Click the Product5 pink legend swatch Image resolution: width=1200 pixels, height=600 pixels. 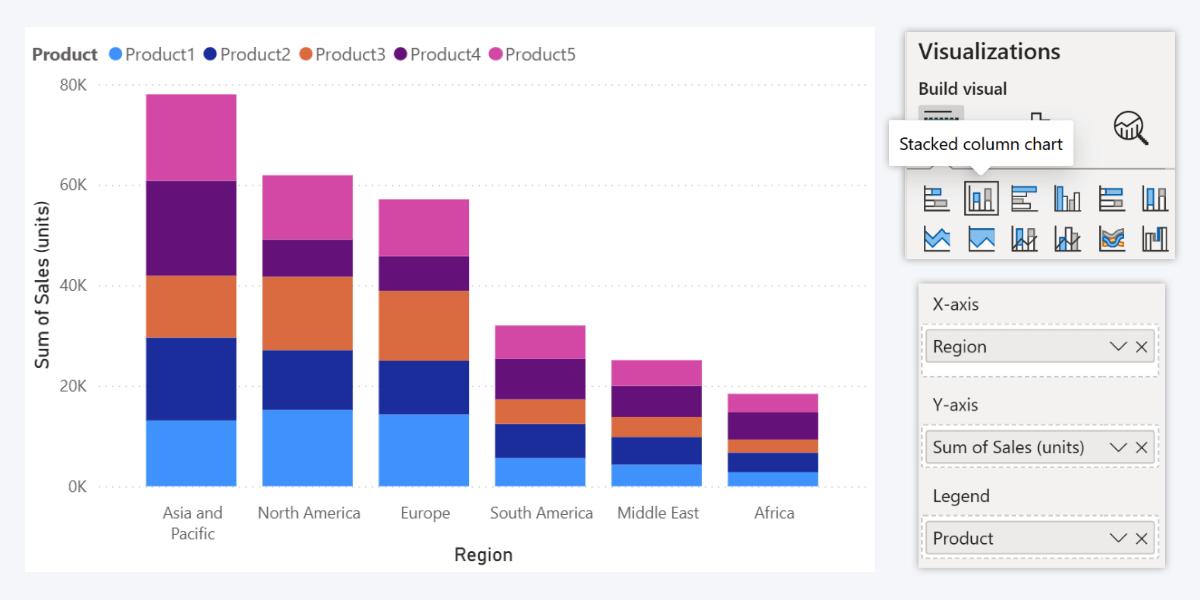(495, 55)
